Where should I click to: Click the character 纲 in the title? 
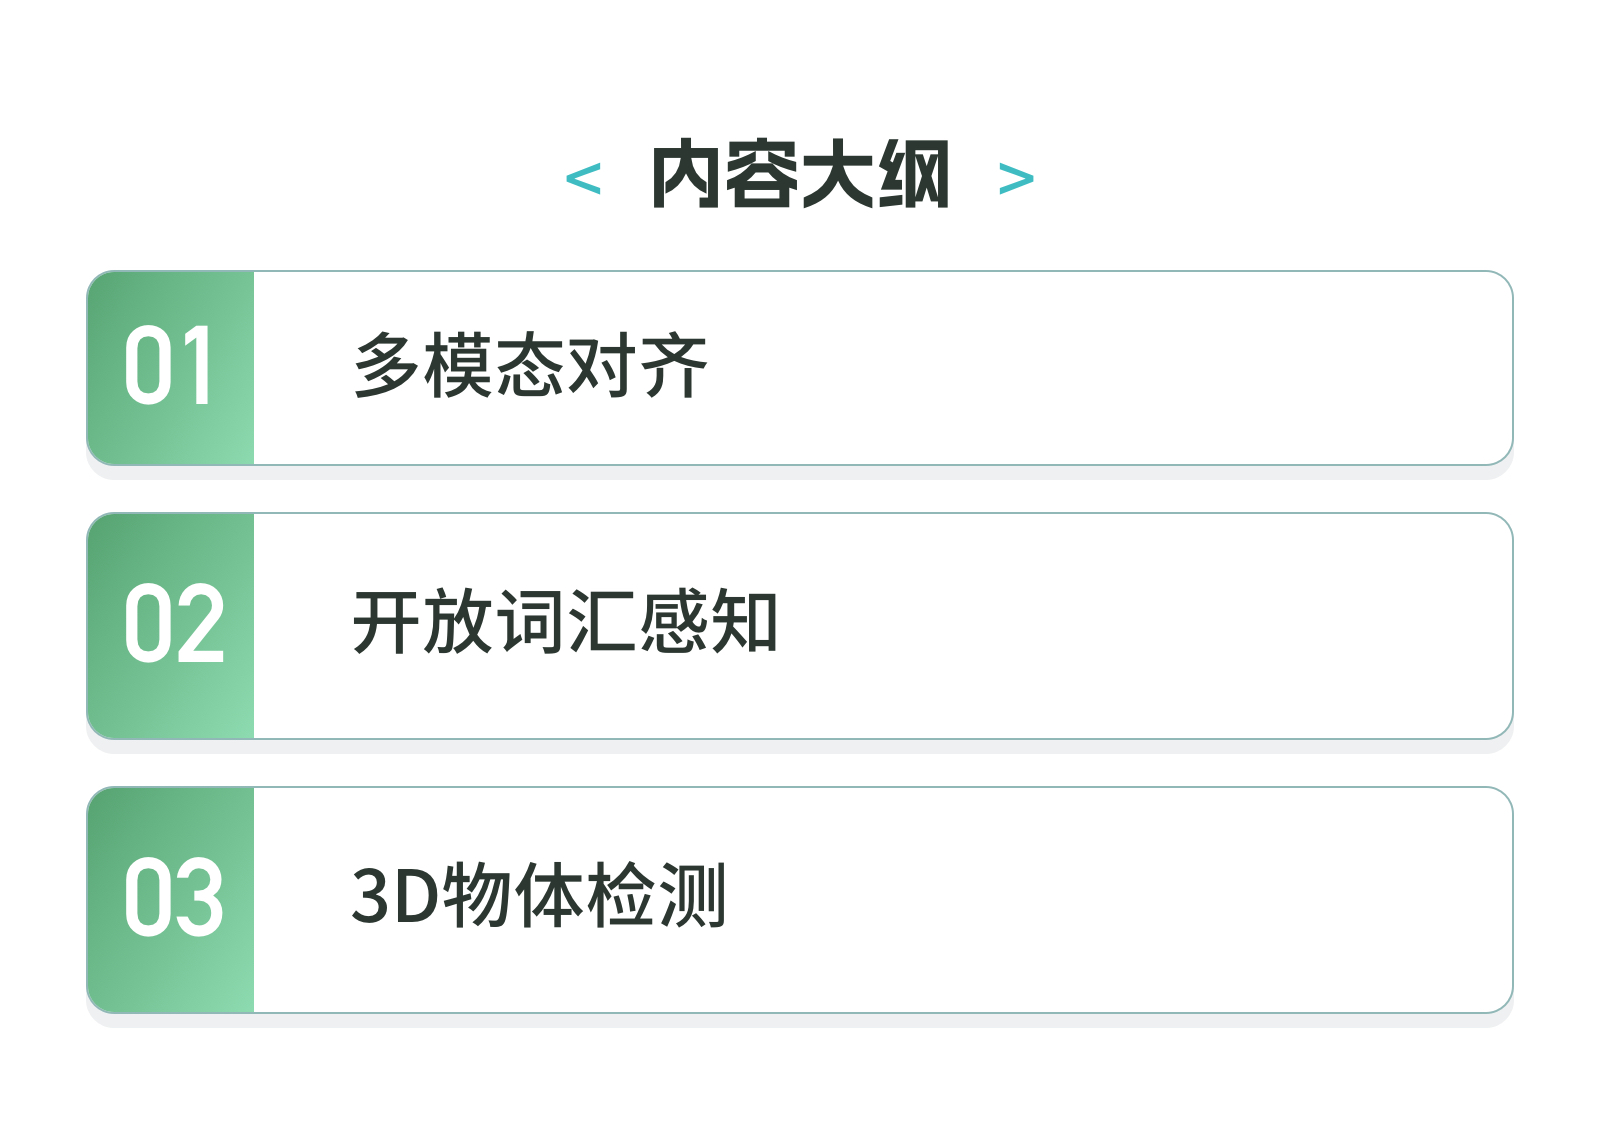click(914, 175)
